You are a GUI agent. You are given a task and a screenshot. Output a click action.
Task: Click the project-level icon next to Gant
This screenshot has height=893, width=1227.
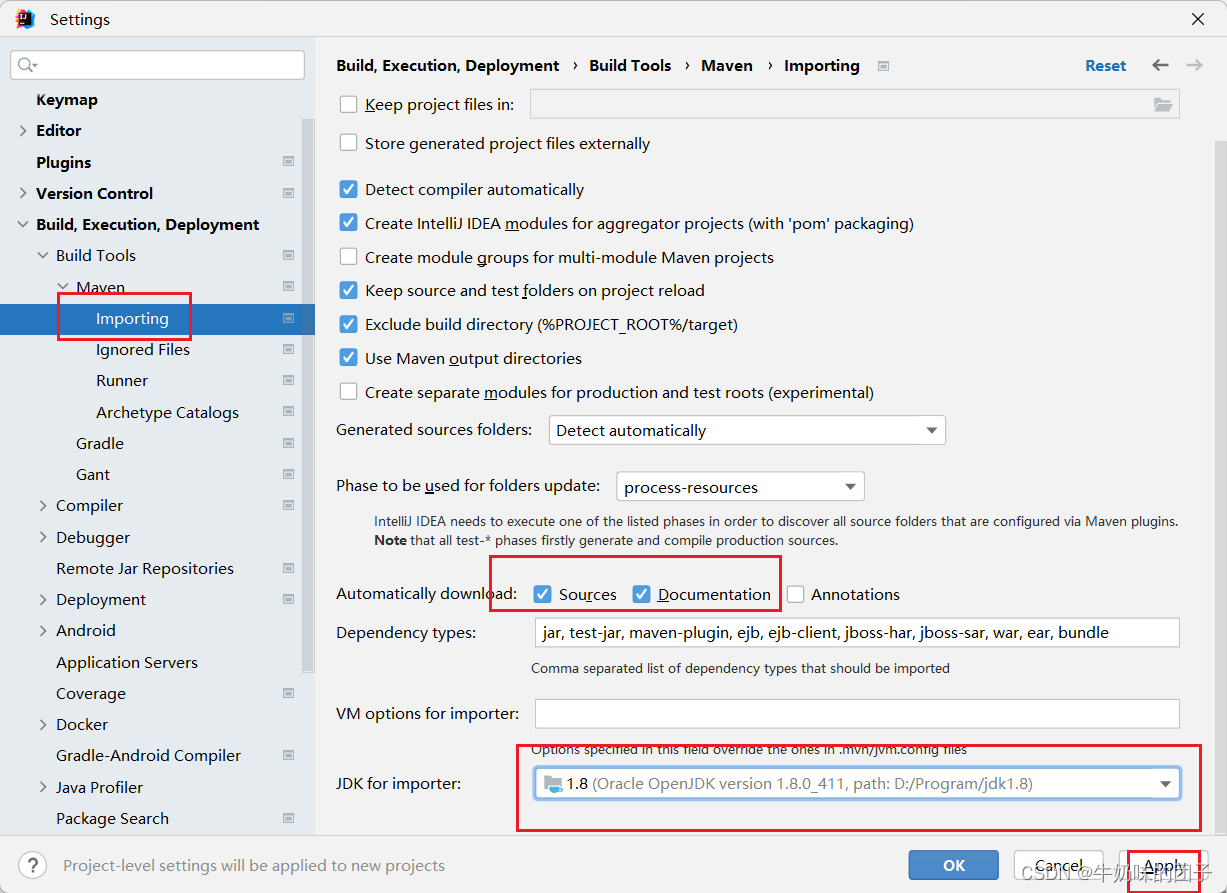(288, 474)
